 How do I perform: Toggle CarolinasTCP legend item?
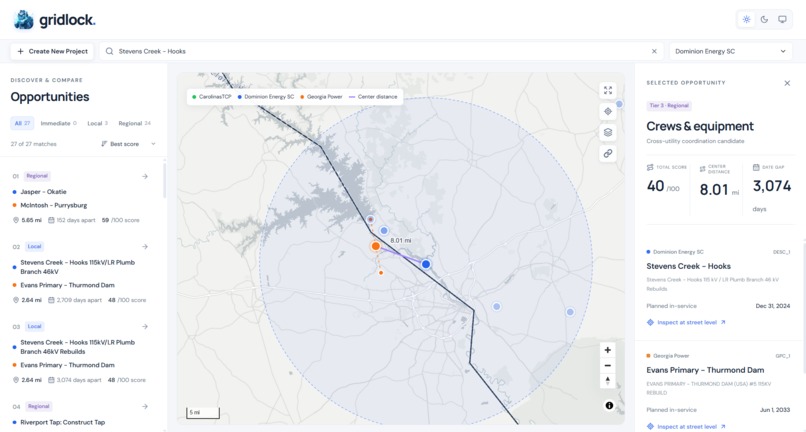[211, 97]
